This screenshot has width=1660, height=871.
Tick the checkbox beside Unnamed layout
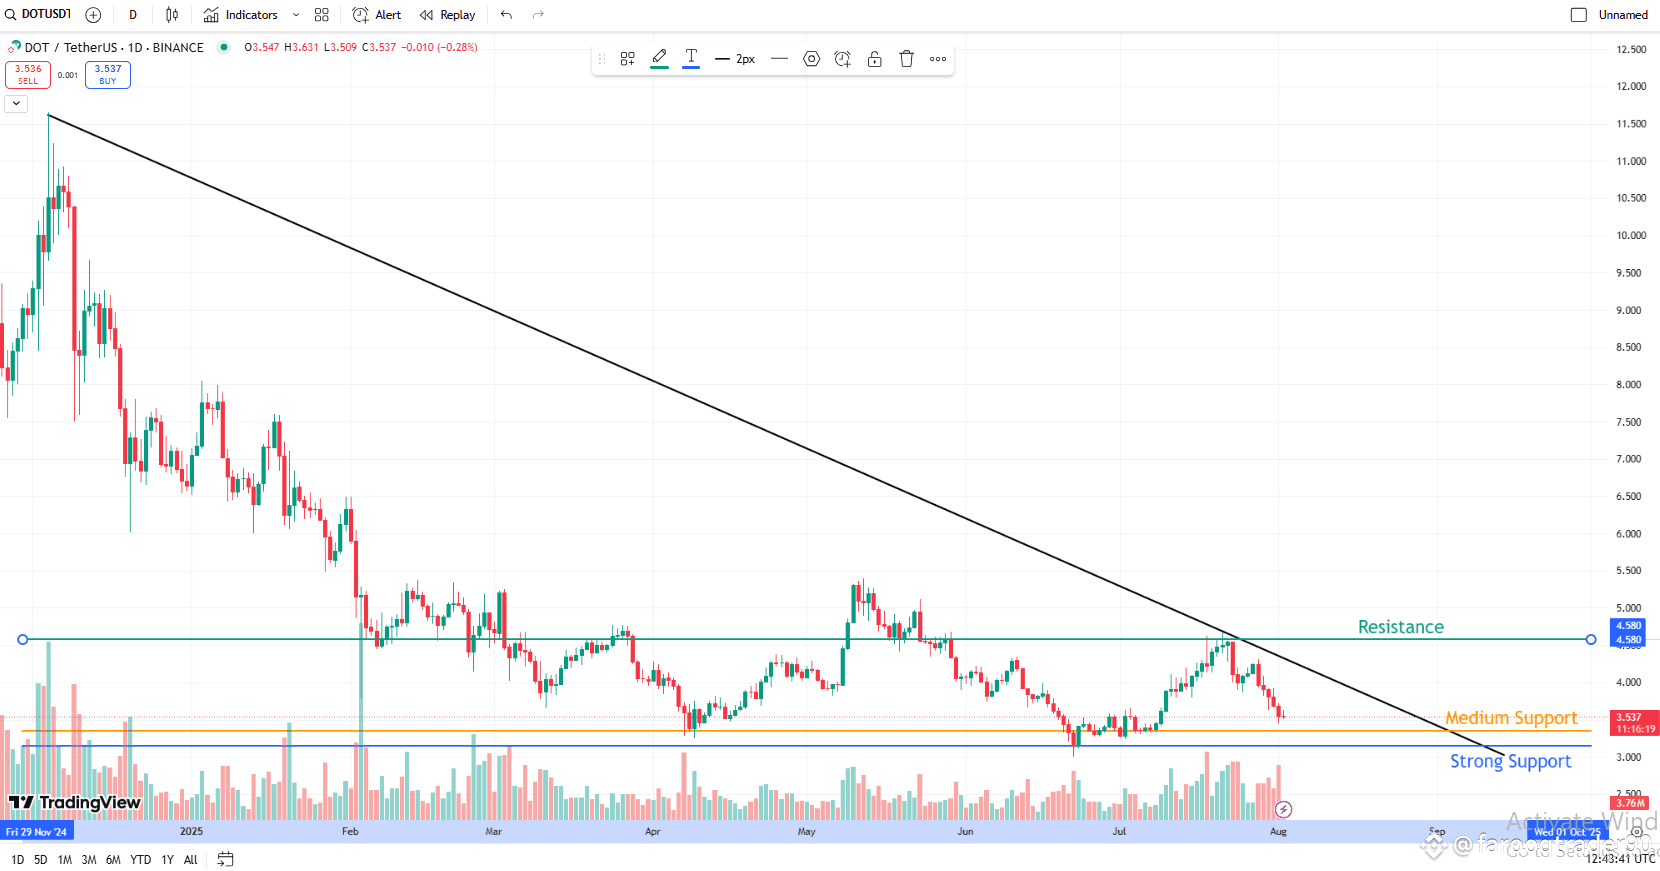[x=1579, y=15]
